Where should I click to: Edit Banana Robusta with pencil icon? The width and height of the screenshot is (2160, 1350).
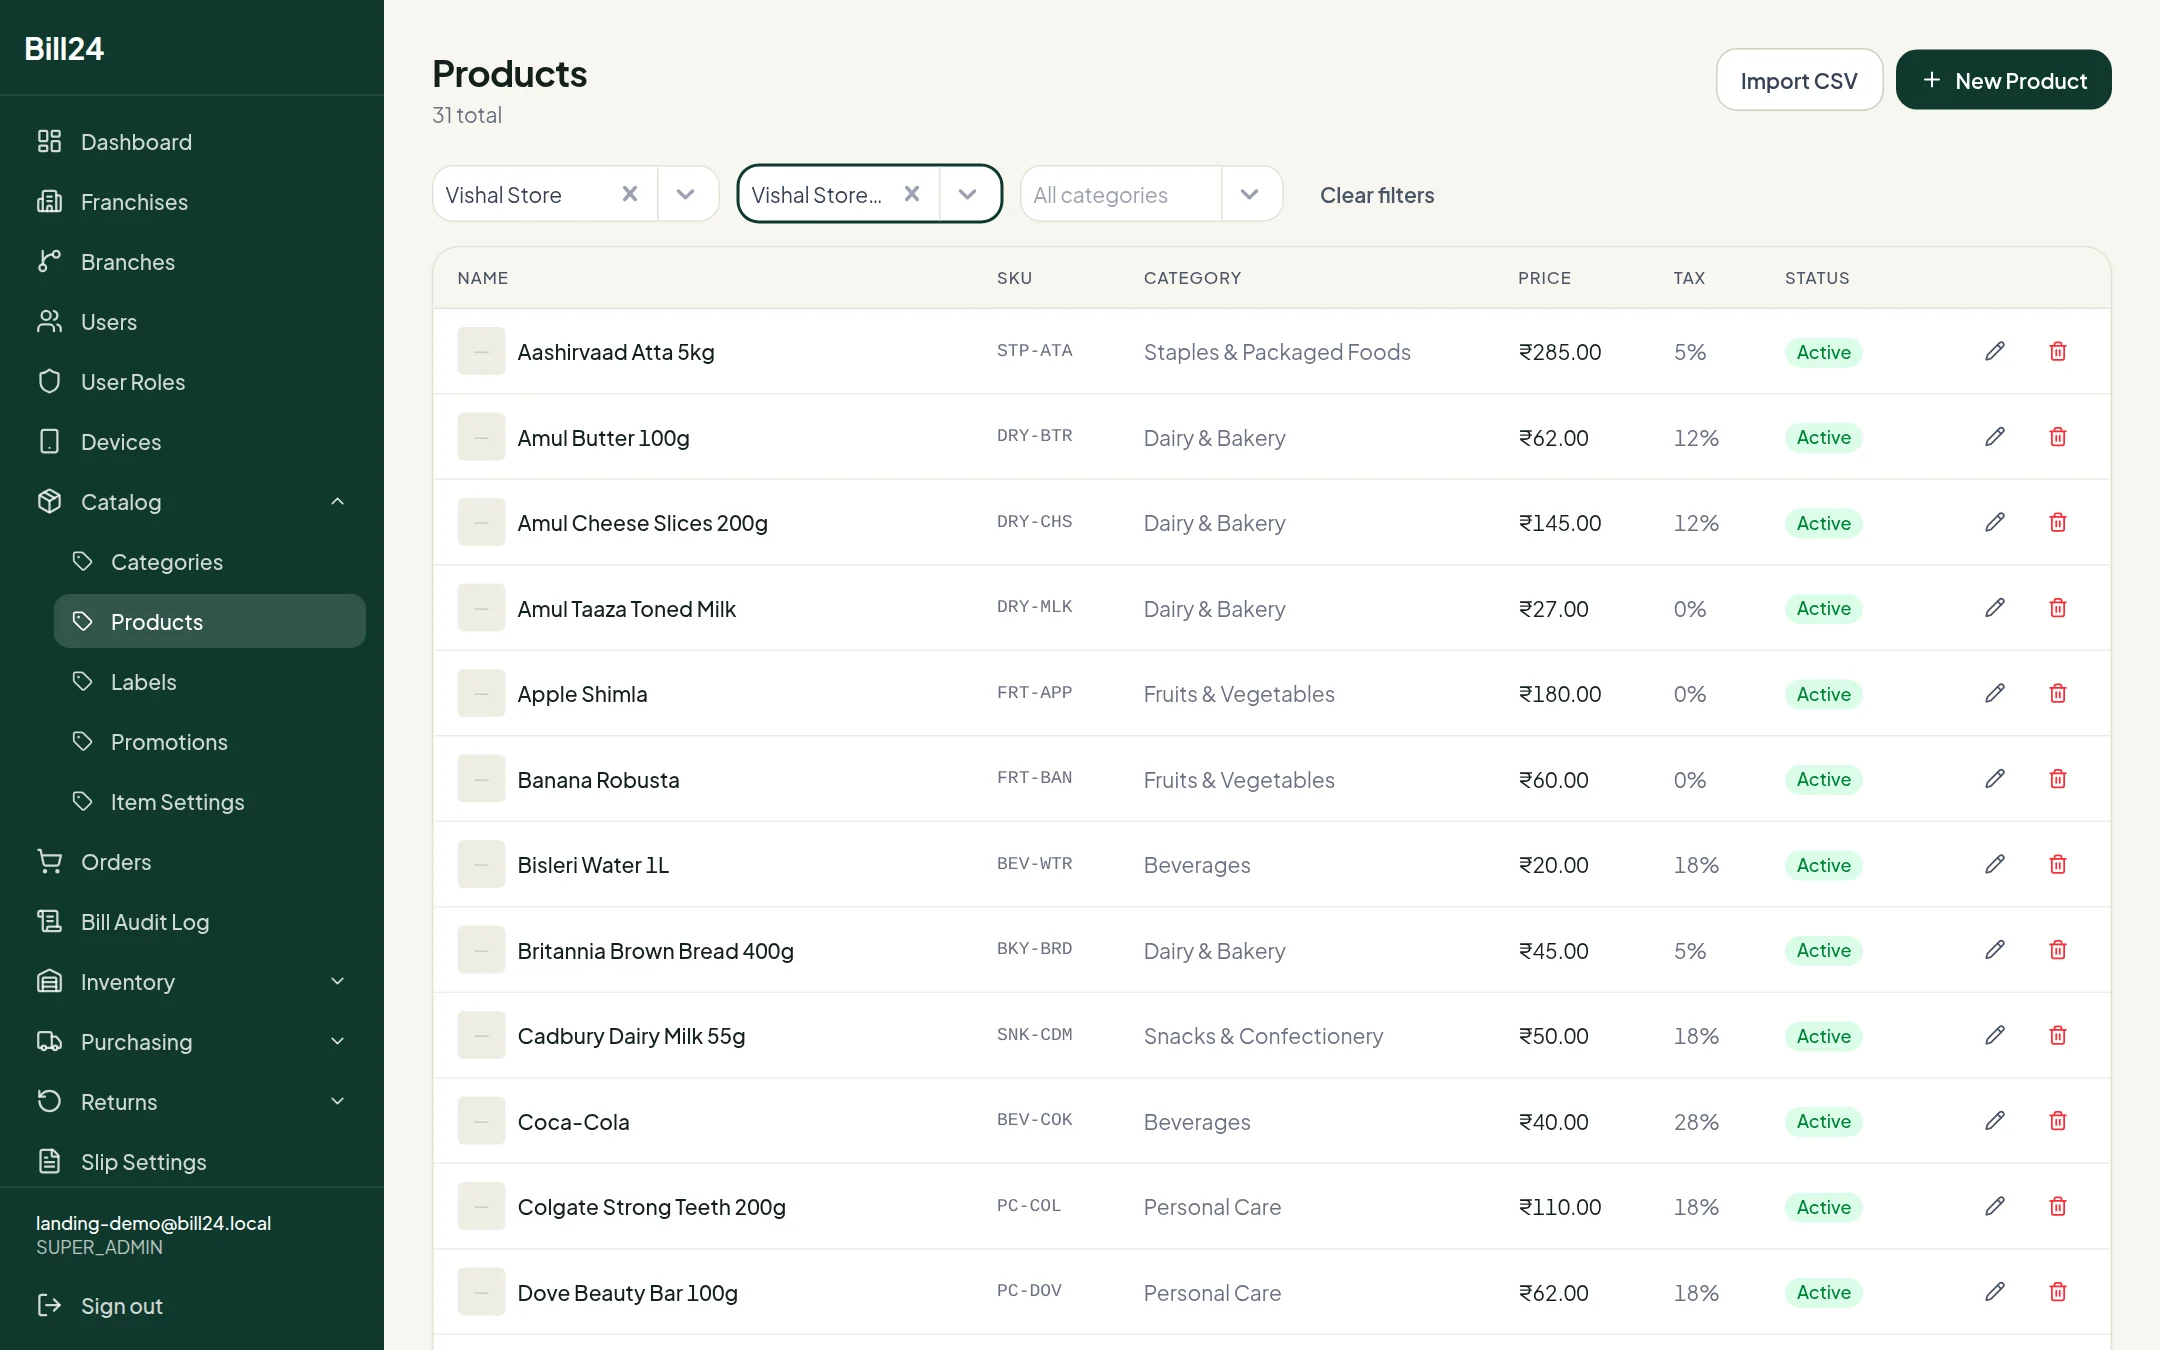pos(1995,779)
